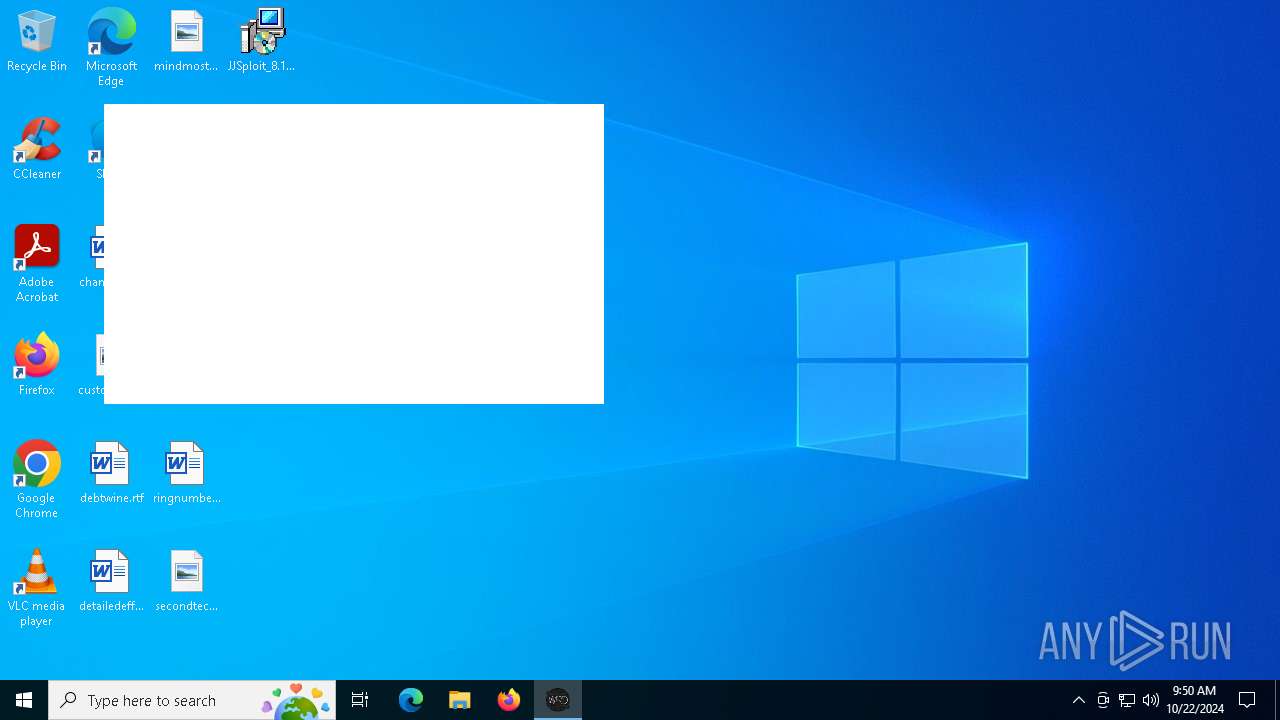Open the Adobe Acrobat desktop shortcut
Screen dimensions: 1280x720
pos(37,264)
